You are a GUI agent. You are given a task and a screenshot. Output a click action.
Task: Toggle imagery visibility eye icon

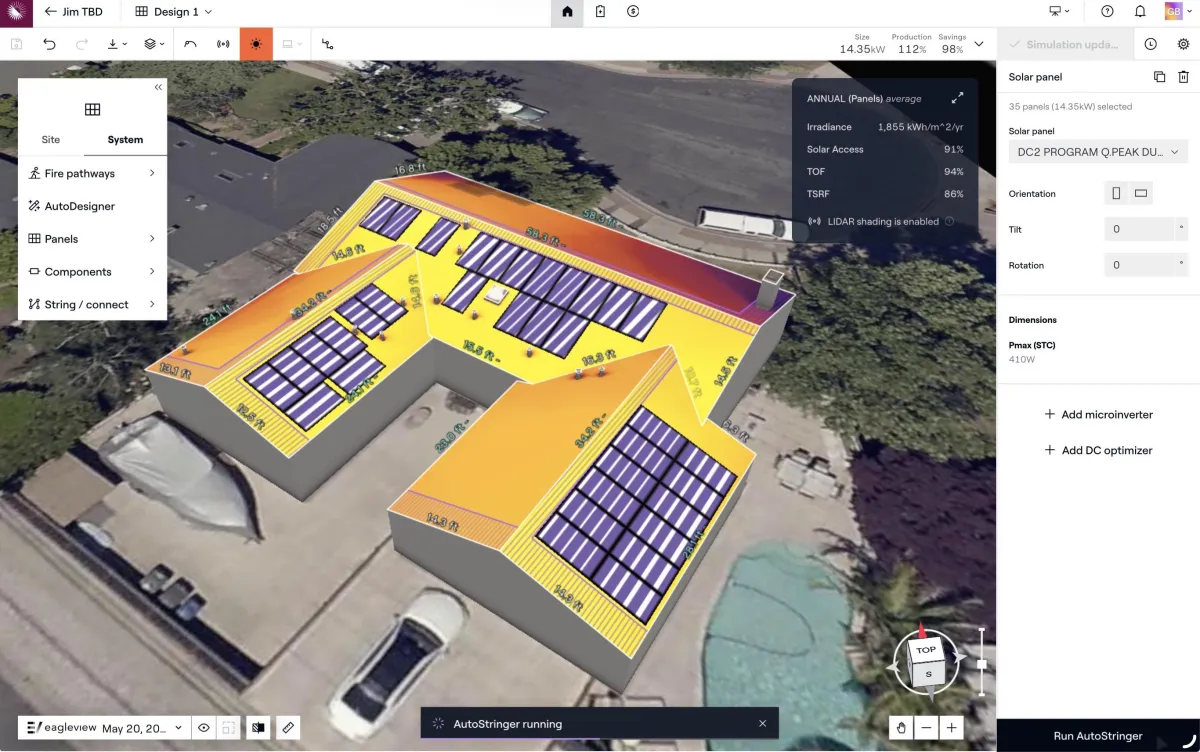(x=204, y=728)
